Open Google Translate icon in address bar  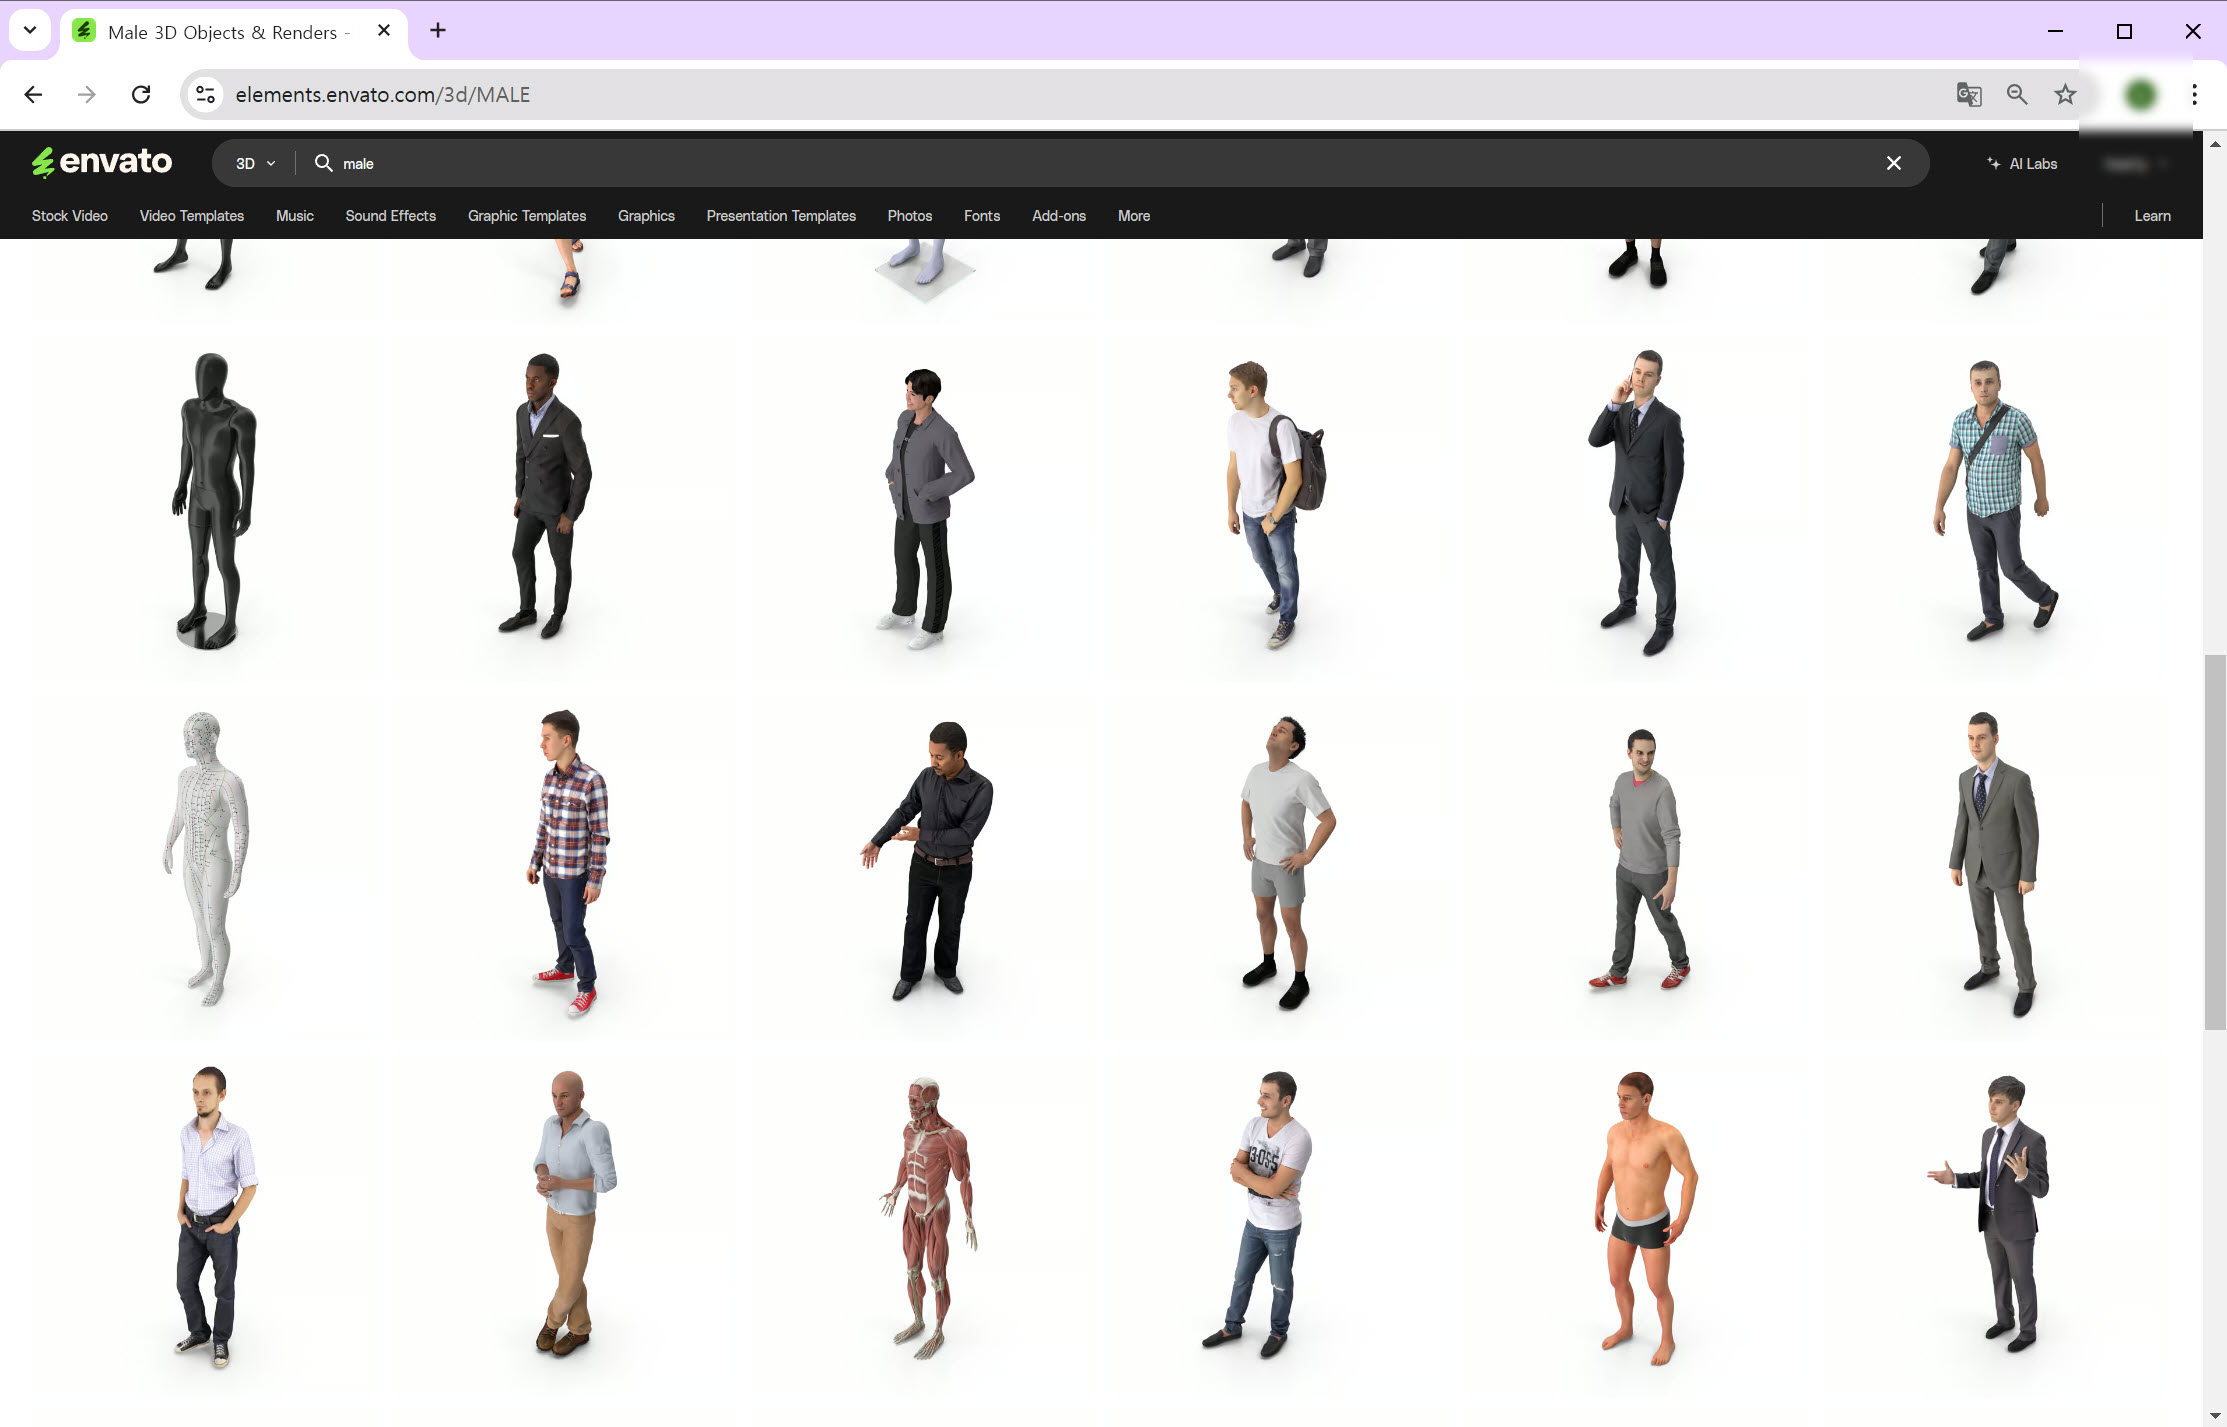coord(1968,95)
